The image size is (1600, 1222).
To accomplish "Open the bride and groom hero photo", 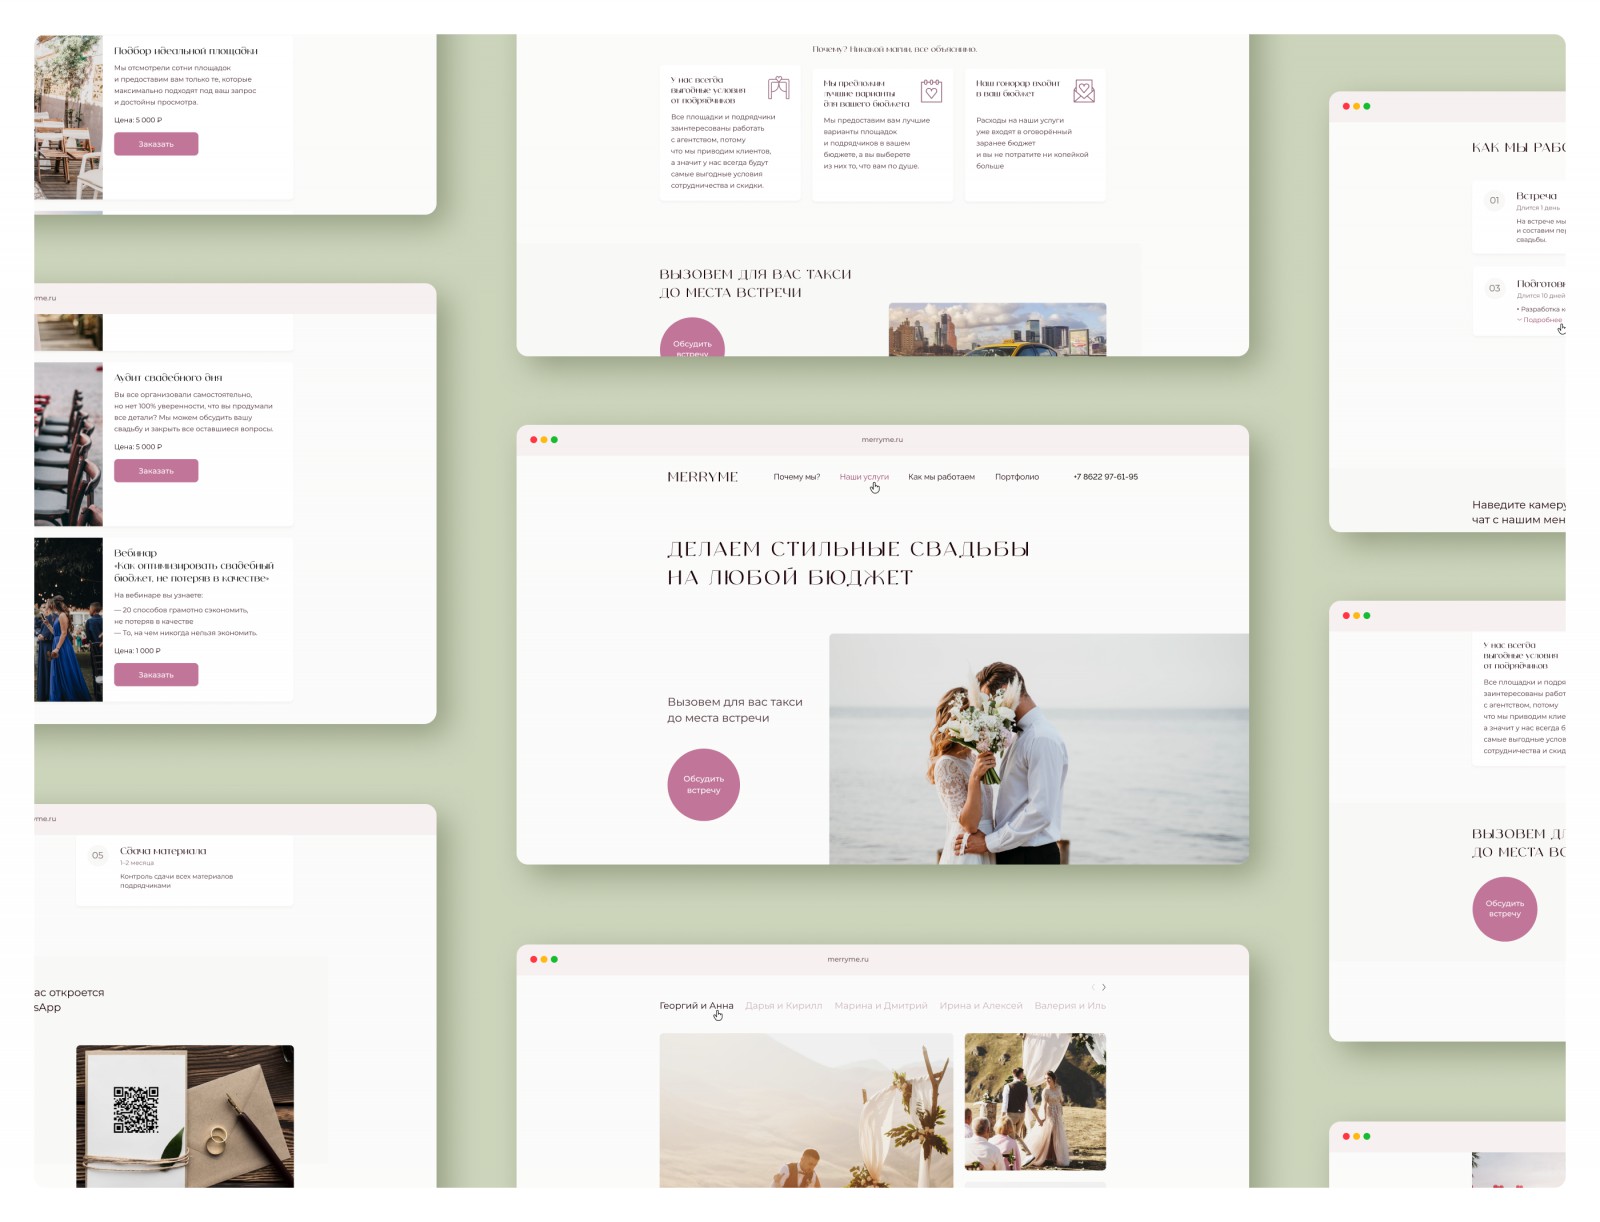I will (1039, 749).
